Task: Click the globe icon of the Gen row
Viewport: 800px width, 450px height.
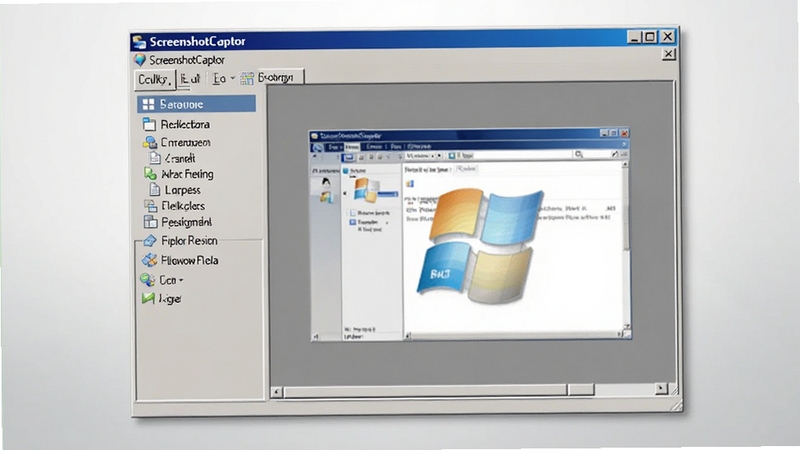Action: [147, 280]
